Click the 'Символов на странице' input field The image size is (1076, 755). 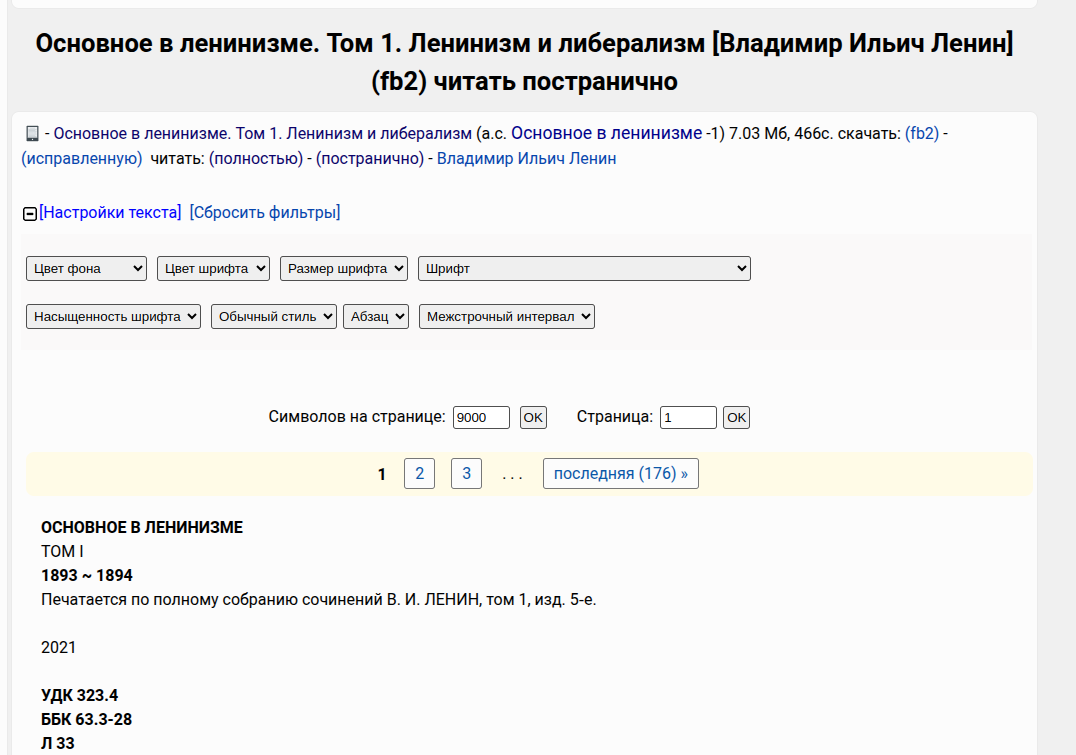(481, 417)
